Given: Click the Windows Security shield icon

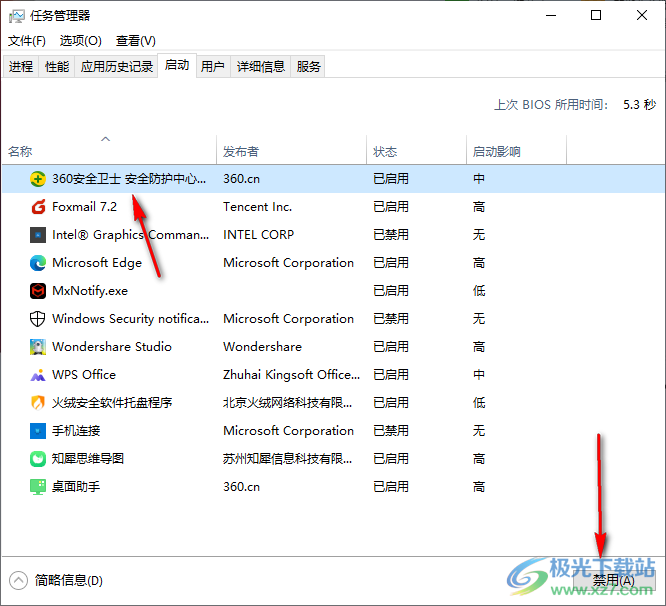Looking at the screenshot, I should [x=38, y=319].
